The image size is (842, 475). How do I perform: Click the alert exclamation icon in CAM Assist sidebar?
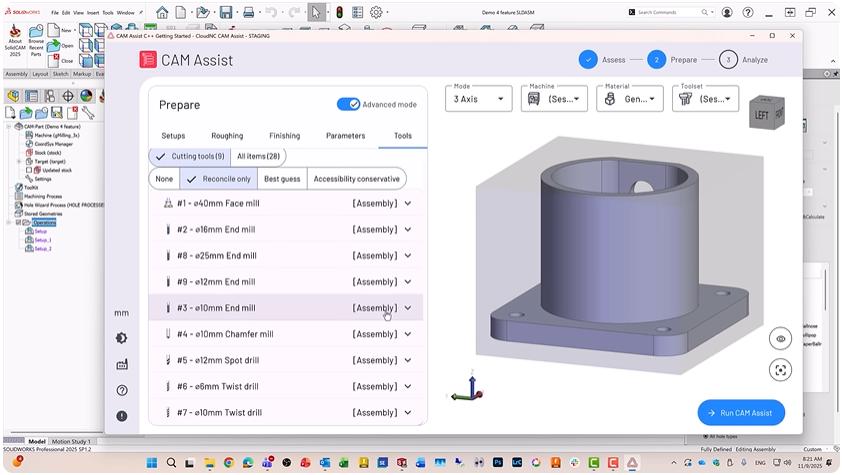(121, 416)
